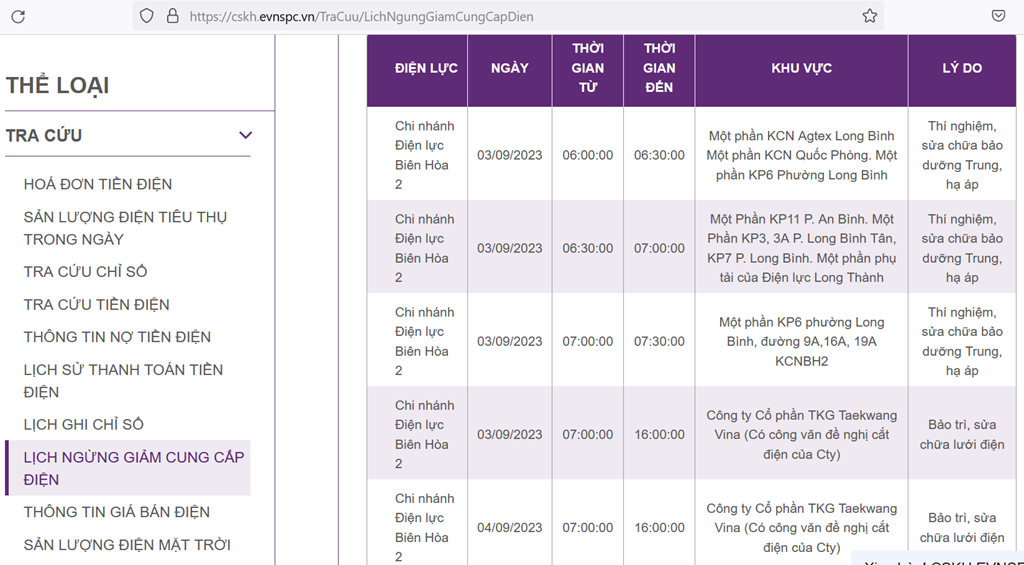Select TRA CỨU CHỈ SỐ link
This screenshot has width=1024, height=565.
pyautogui.click(x=86, y=272)
